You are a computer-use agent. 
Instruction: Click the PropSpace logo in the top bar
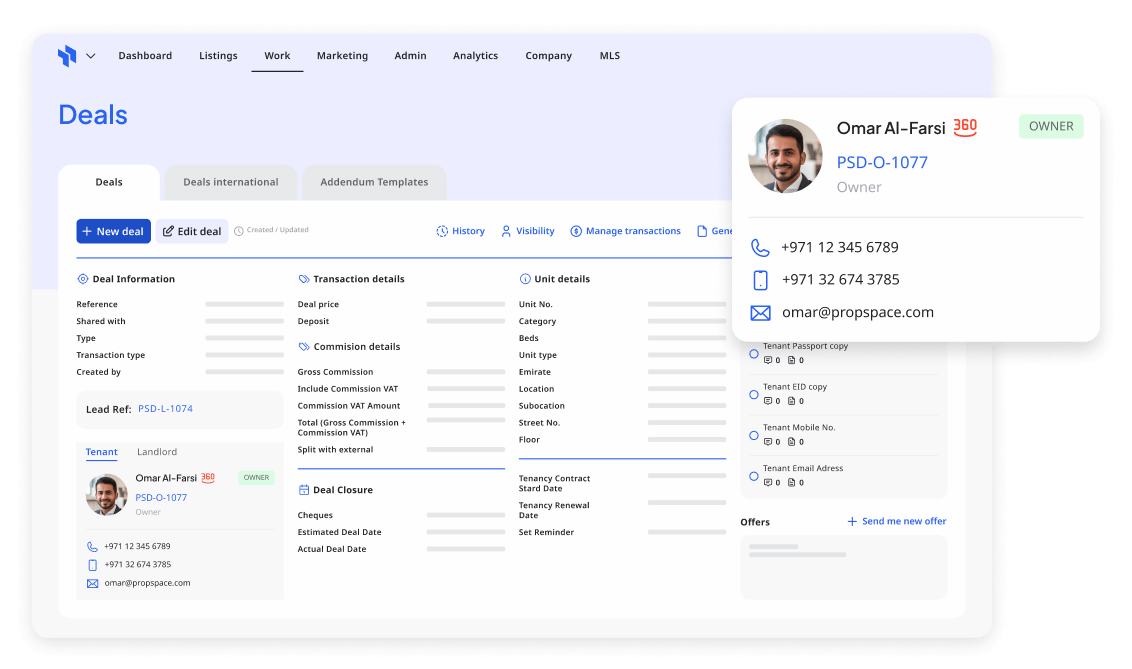65,55
